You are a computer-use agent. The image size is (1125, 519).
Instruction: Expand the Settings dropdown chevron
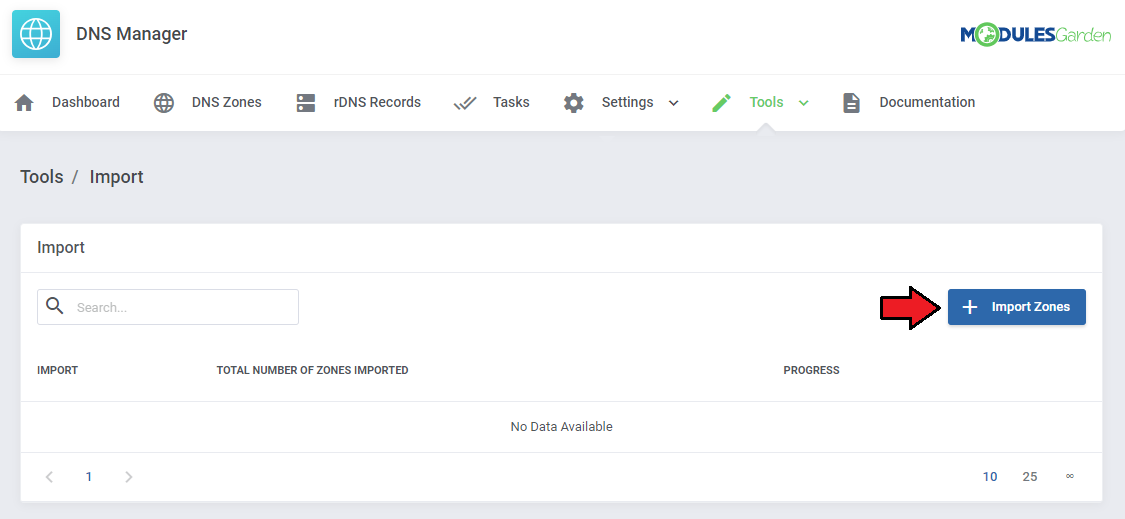[673, 103]
